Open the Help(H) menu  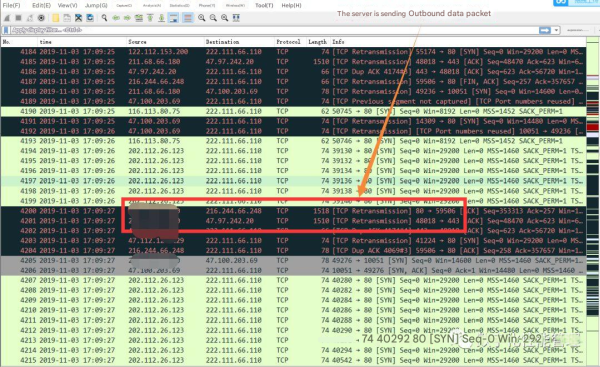coord(291,5)
